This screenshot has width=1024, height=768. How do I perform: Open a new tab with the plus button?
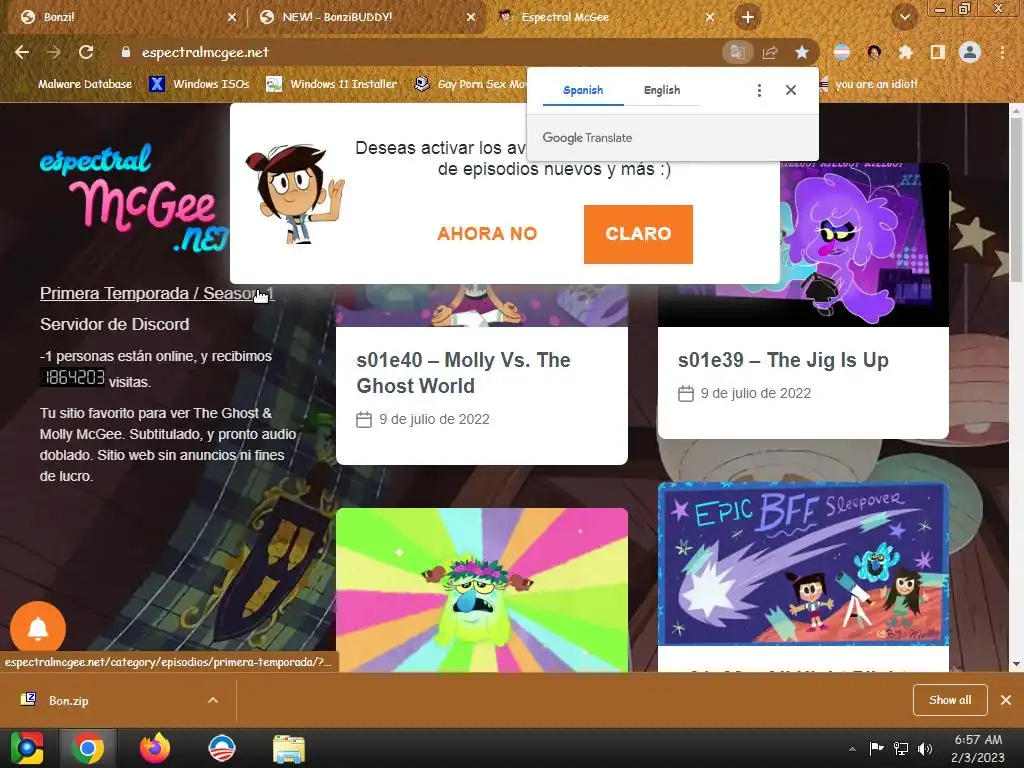748,17
